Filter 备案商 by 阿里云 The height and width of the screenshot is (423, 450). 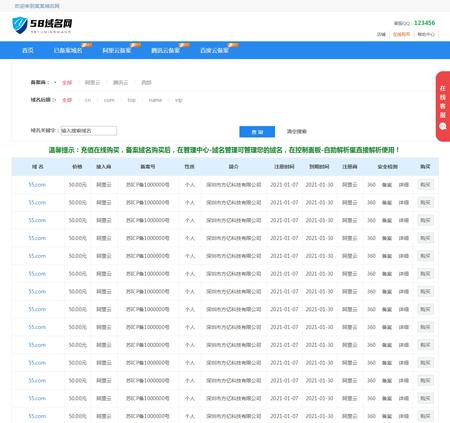pos(92,82)
